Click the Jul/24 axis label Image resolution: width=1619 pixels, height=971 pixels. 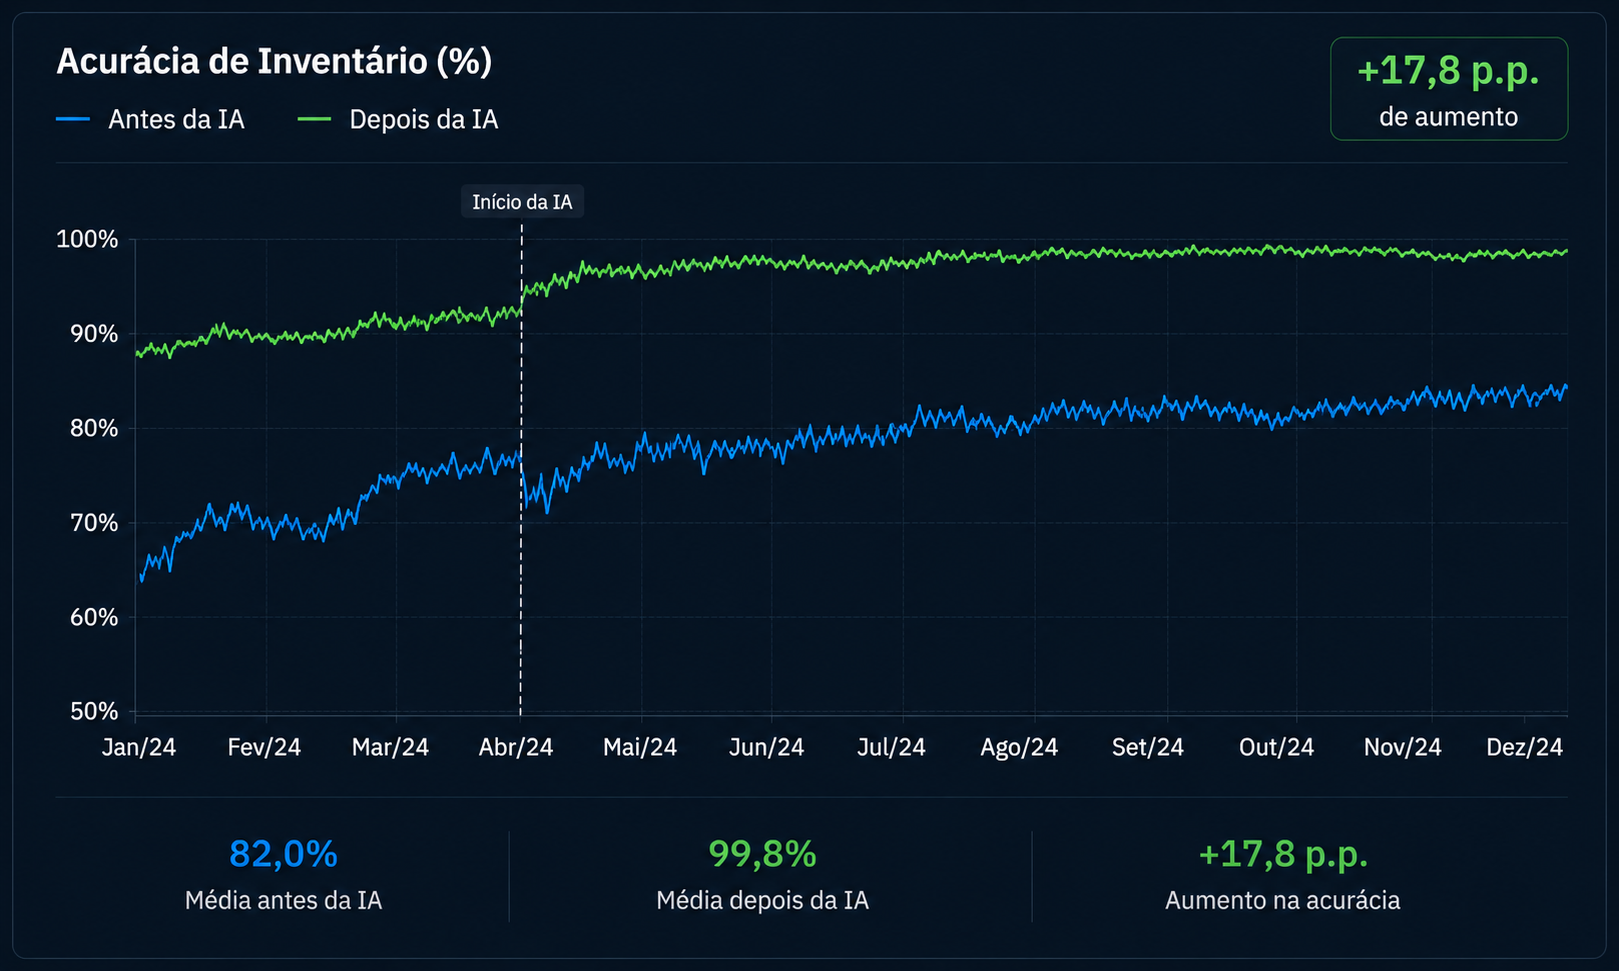[891, 747]
